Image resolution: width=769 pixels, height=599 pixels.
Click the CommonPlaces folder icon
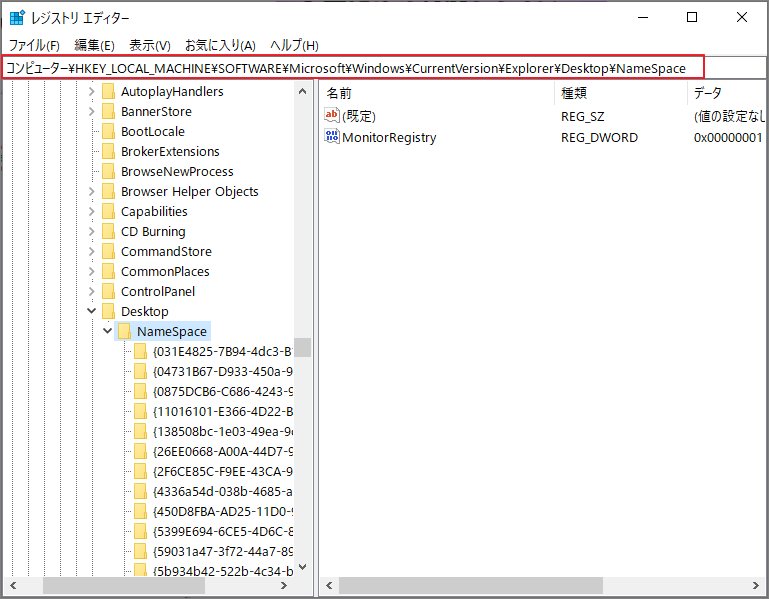click(x=108, y=272)
